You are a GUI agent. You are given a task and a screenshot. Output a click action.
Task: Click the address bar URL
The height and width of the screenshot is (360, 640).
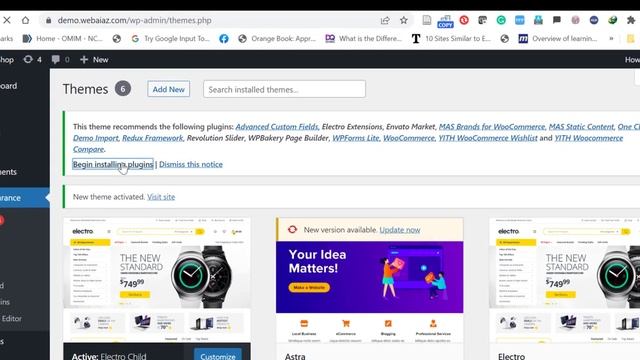click(134, 20)
